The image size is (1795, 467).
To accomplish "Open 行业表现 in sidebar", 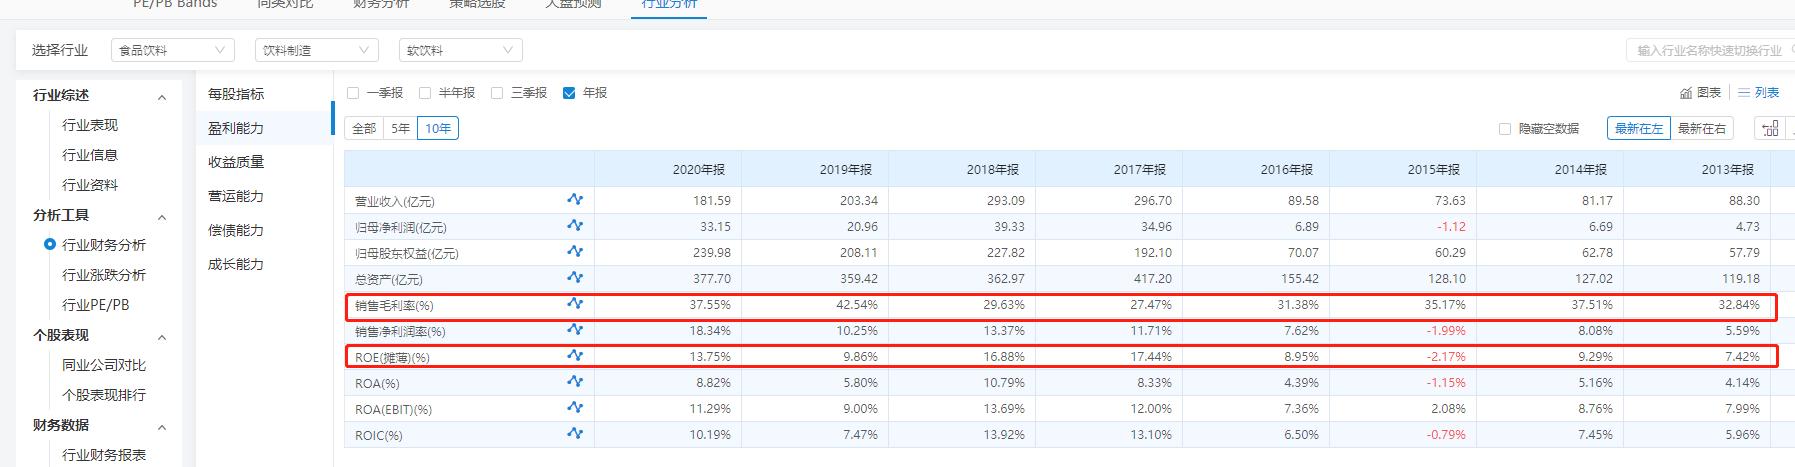I will tap(90, 125).
